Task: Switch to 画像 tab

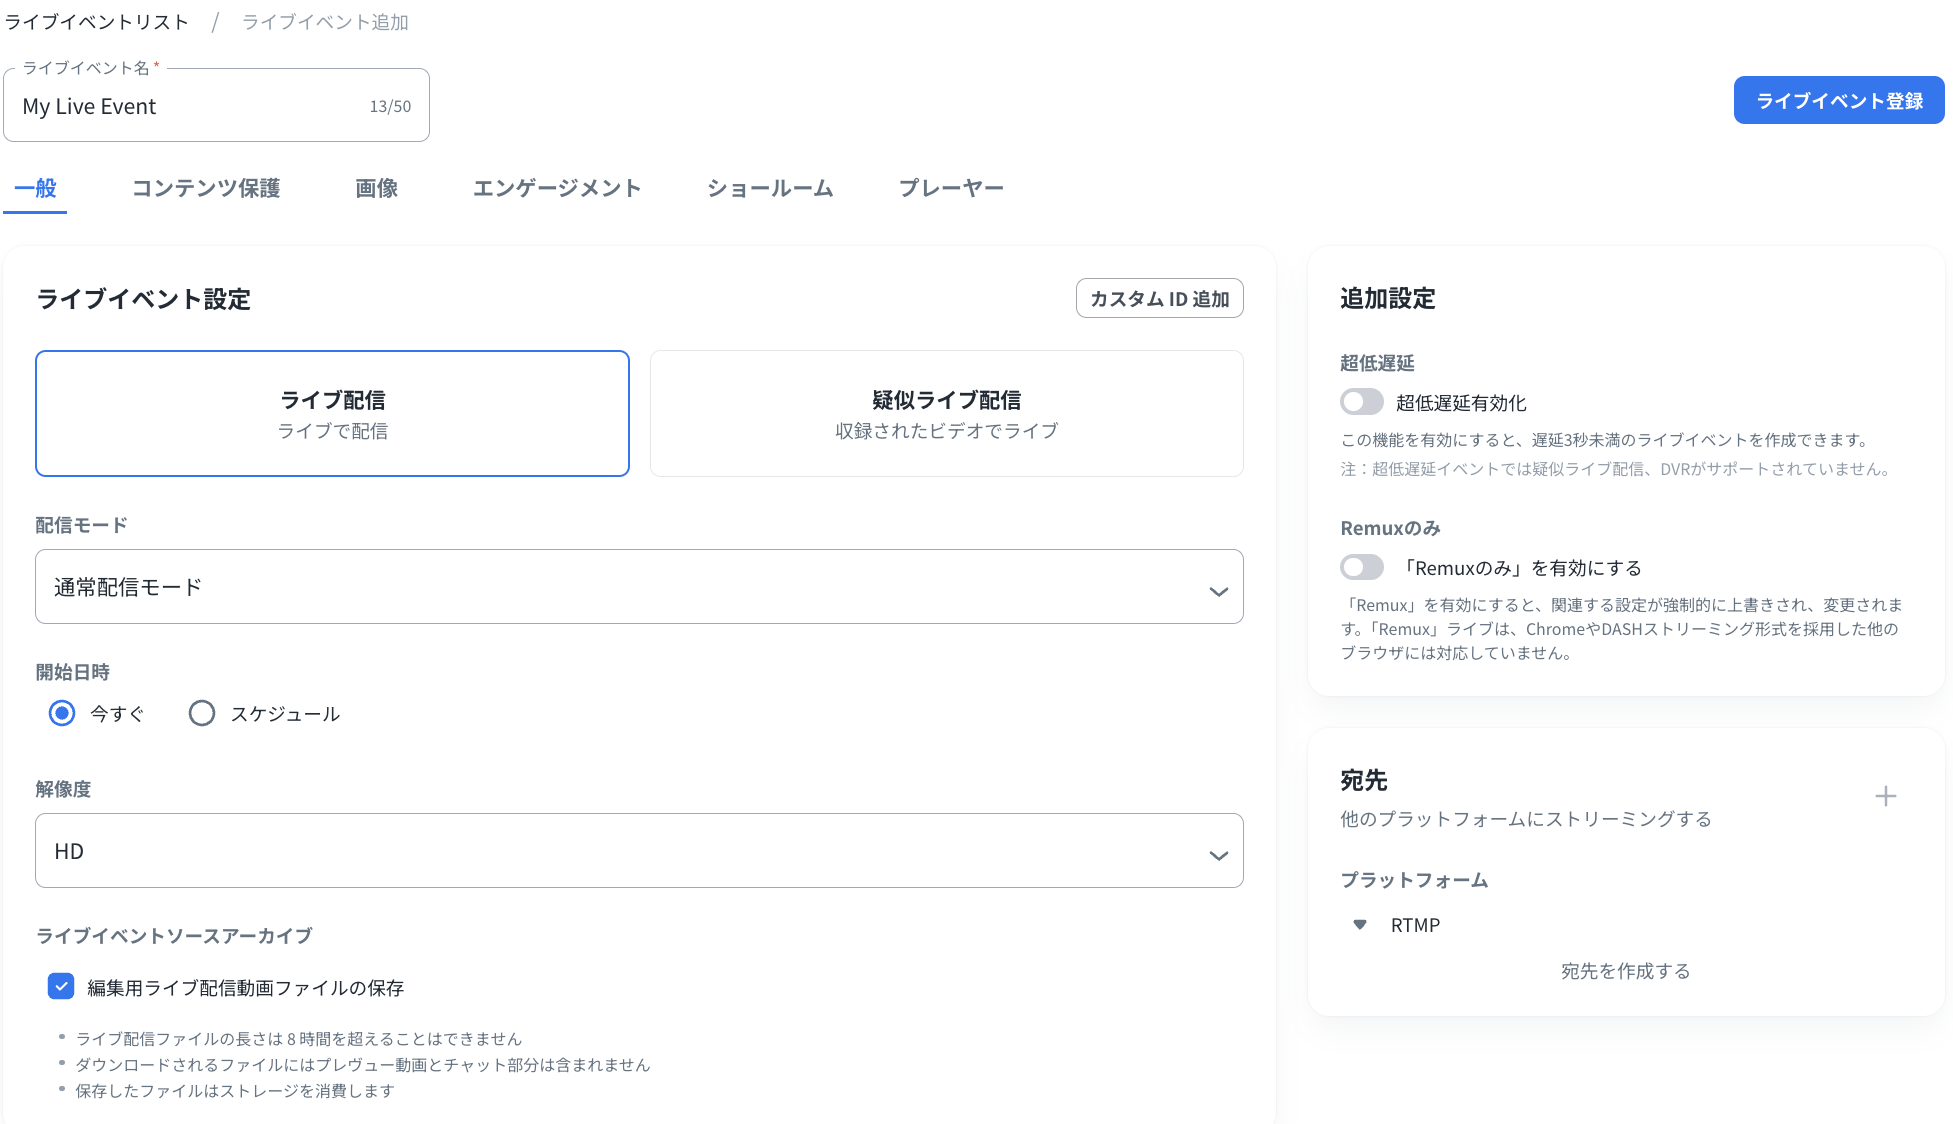Action: coord(377,188)
